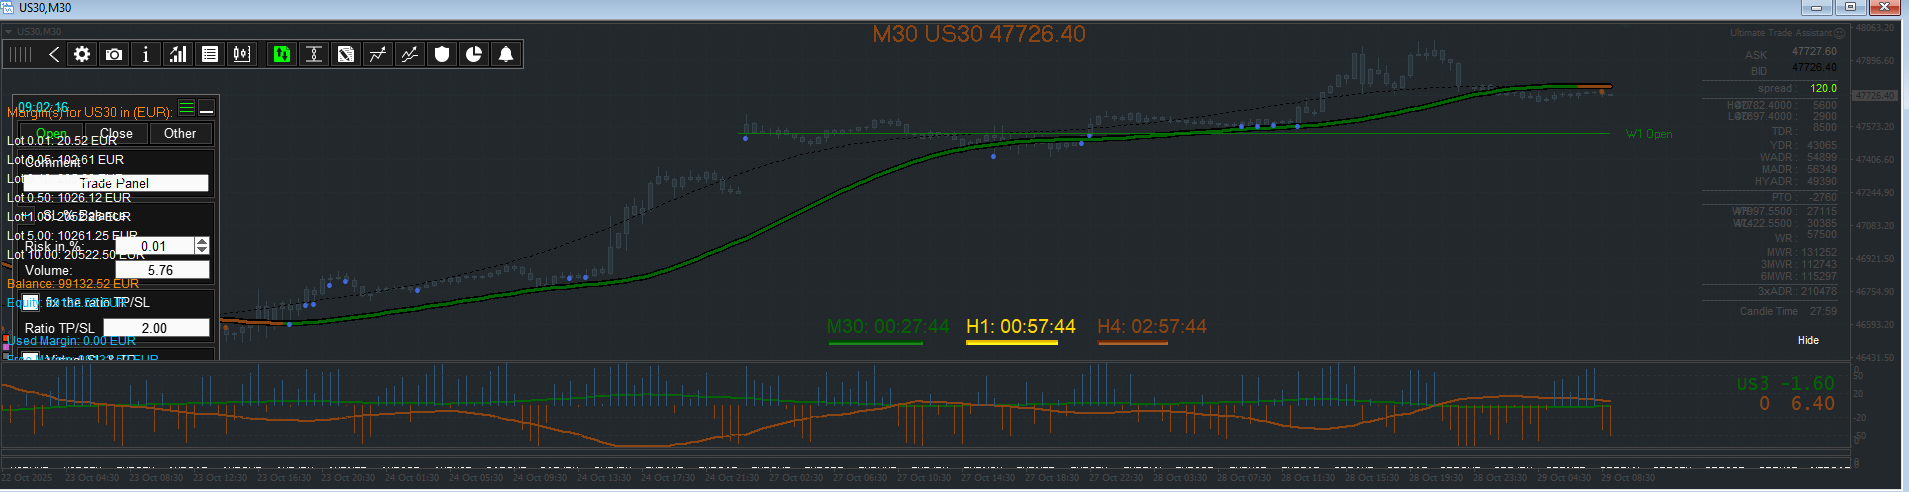Open the list view toolbar icon
This screenshot has height=492, width=1909.
pos(210,54)
